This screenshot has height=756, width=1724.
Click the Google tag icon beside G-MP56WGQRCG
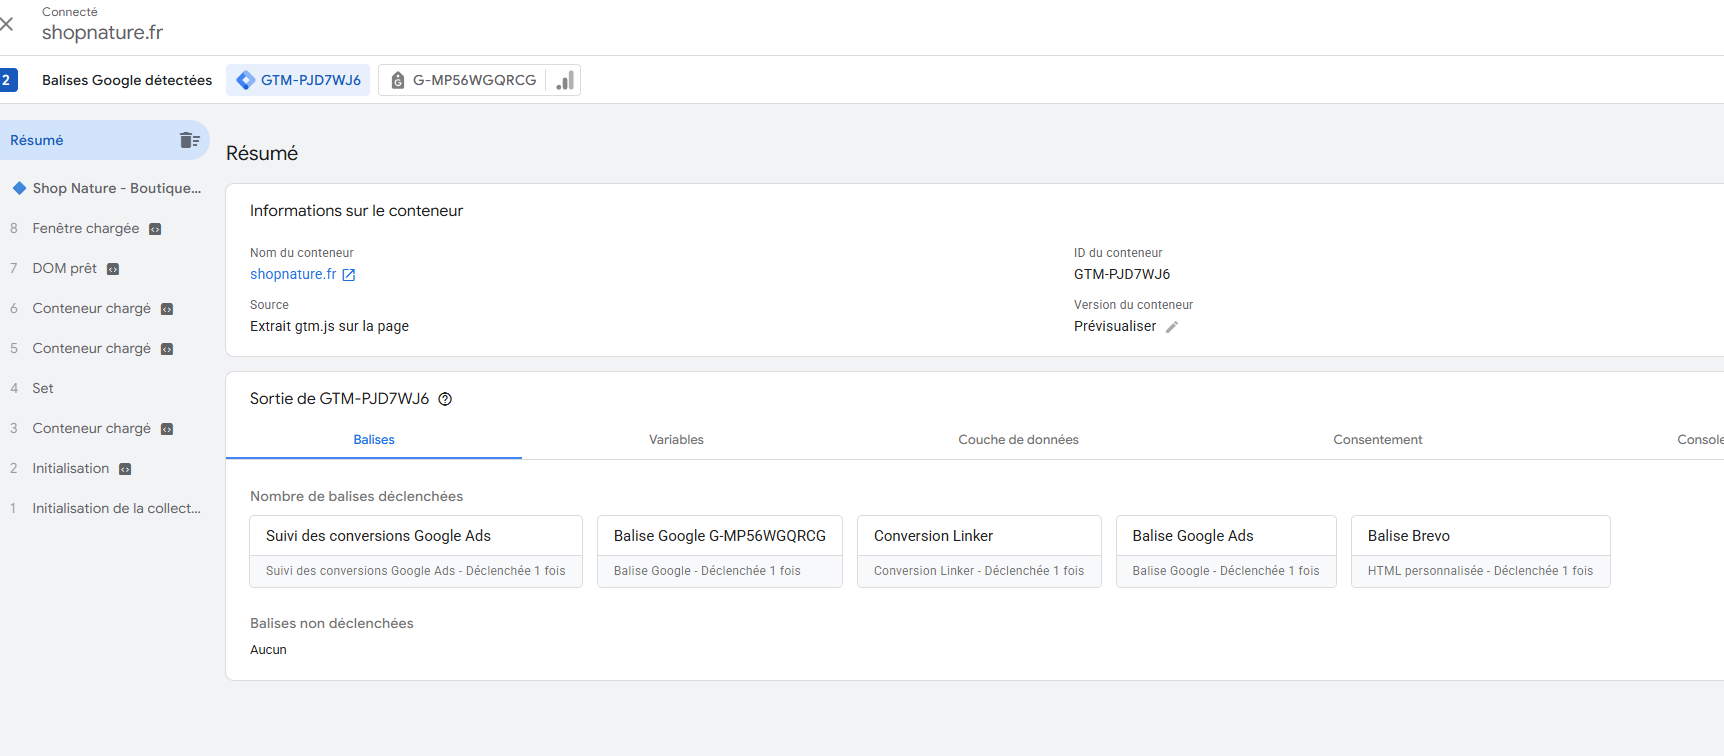(x=398, y=80)
